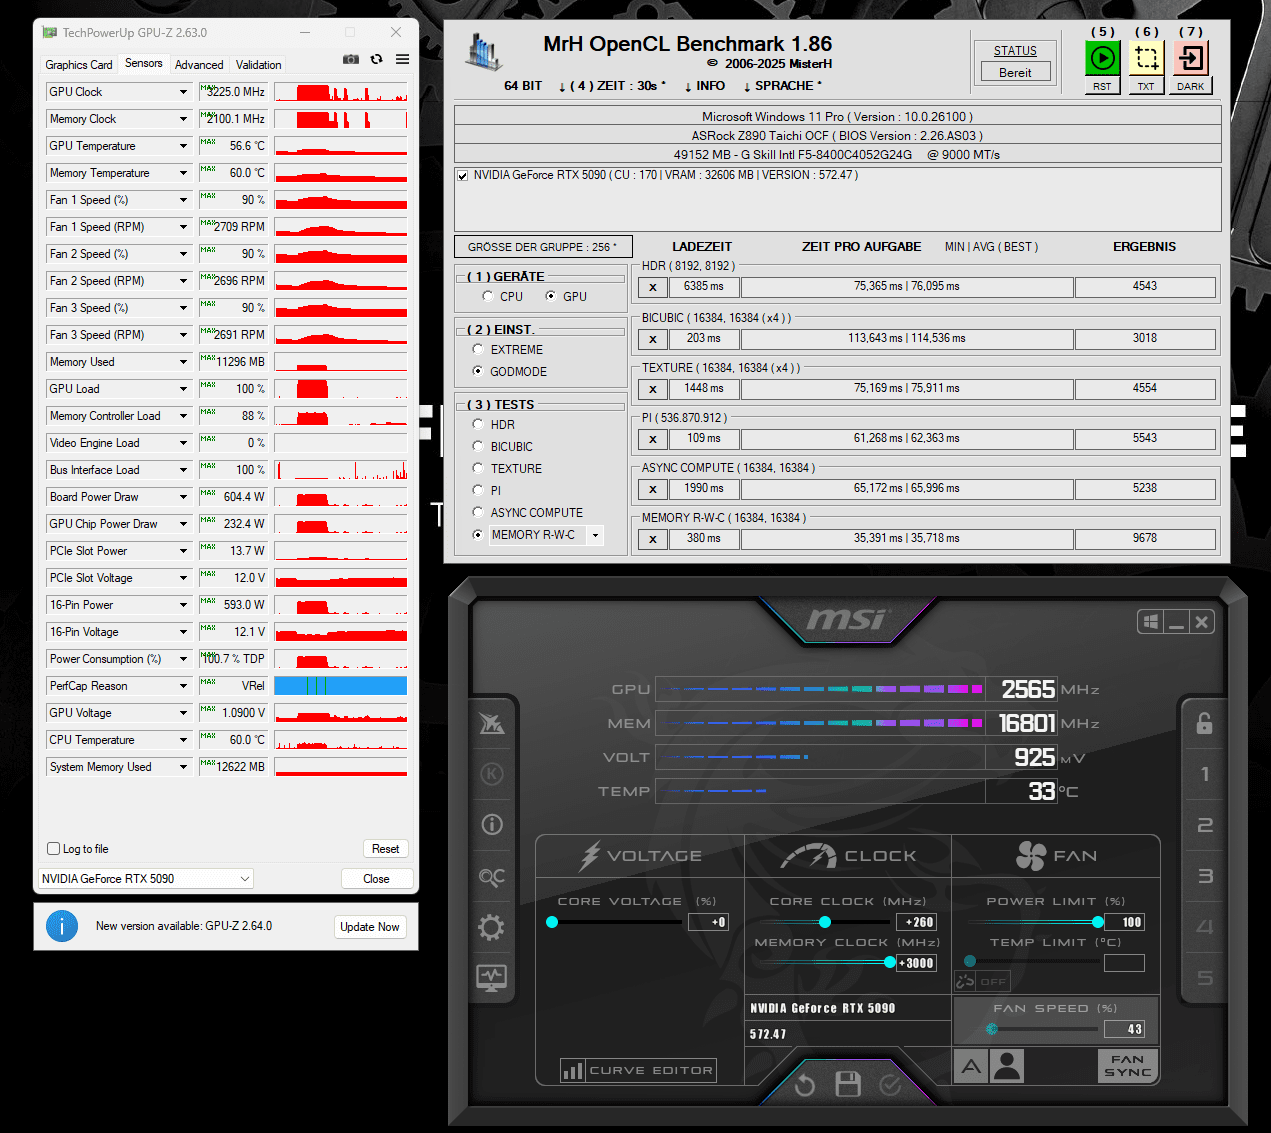Toggle Afterburner profile lock icon

point(1204,722)
